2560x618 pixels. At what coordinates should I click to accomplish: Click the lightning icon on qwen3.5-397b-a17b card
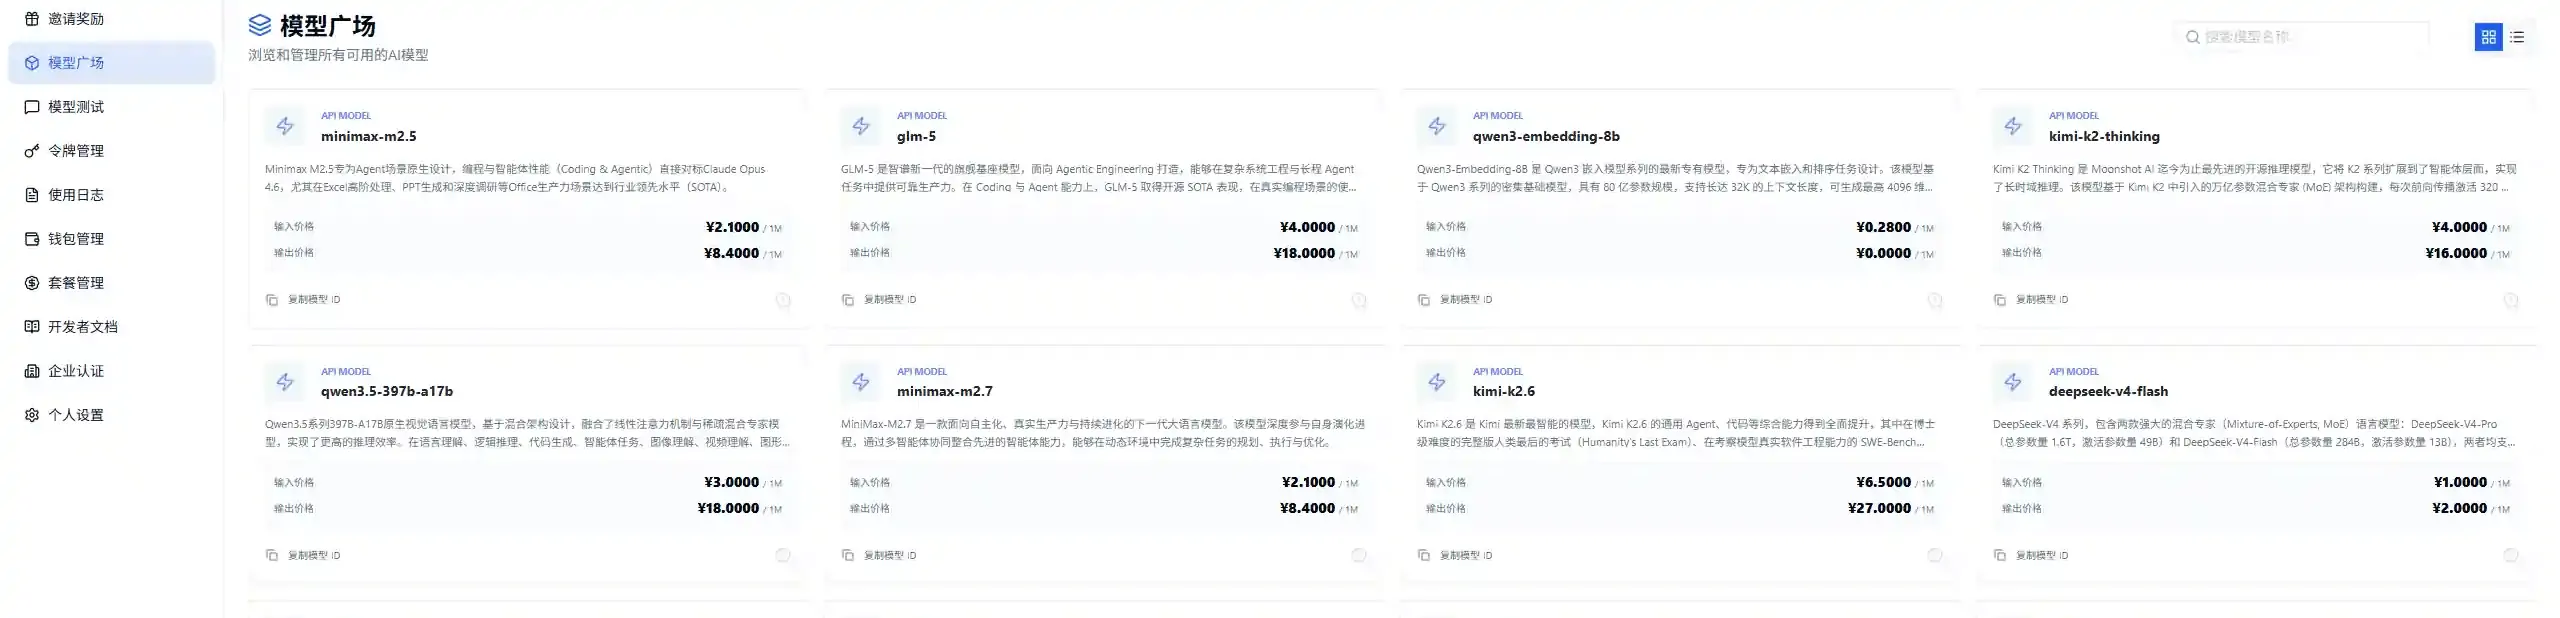pyautogui.click(x=285, y=382)
